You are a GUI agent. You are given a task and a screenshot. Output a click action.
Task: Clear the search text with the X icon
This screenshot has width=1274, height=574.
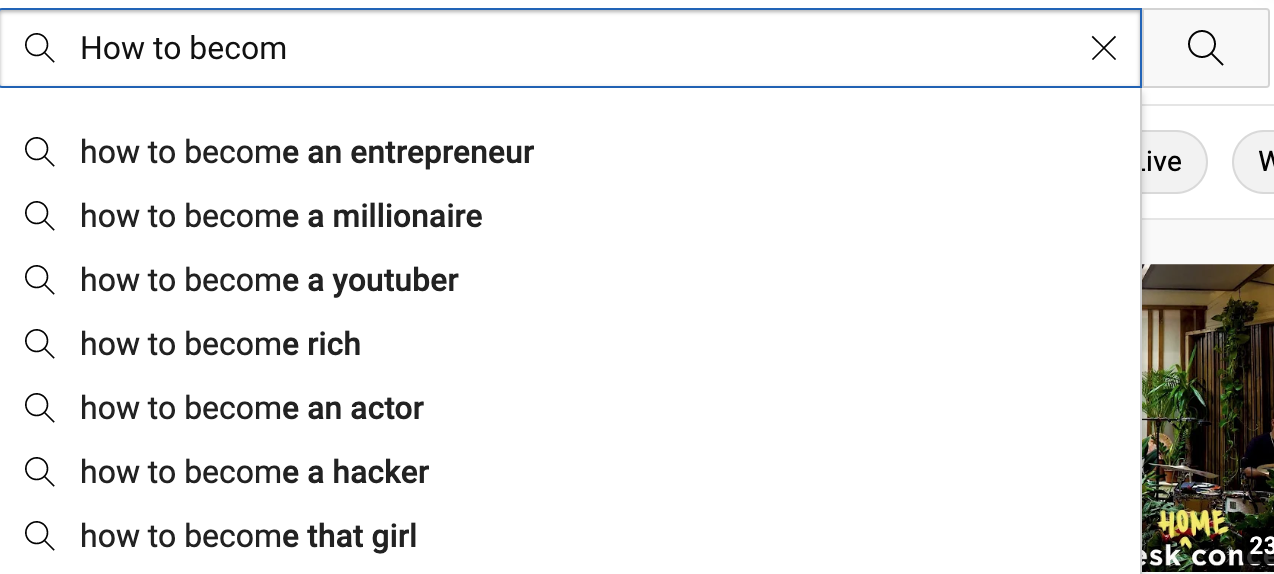1103,48
